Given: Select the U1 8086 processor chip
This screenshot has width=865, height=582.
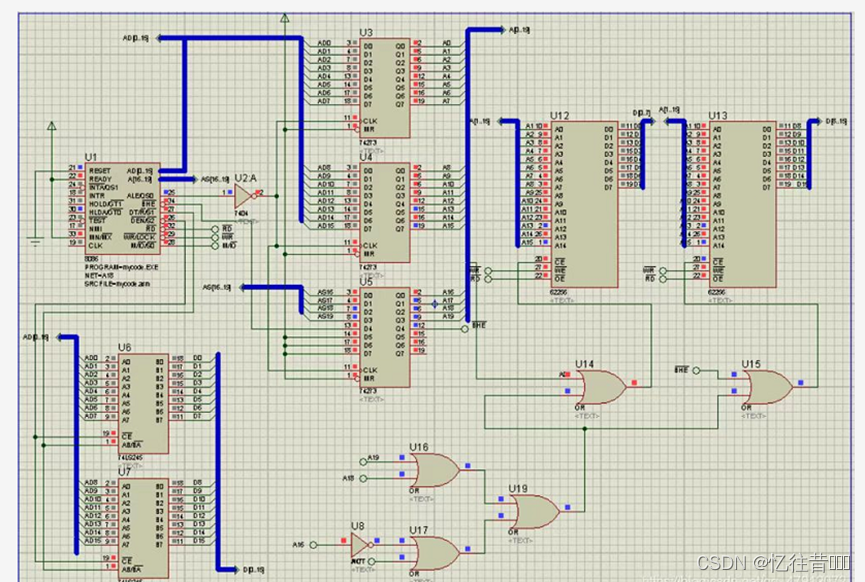Looking at the screenshot, I should click(x=122, y=208).
